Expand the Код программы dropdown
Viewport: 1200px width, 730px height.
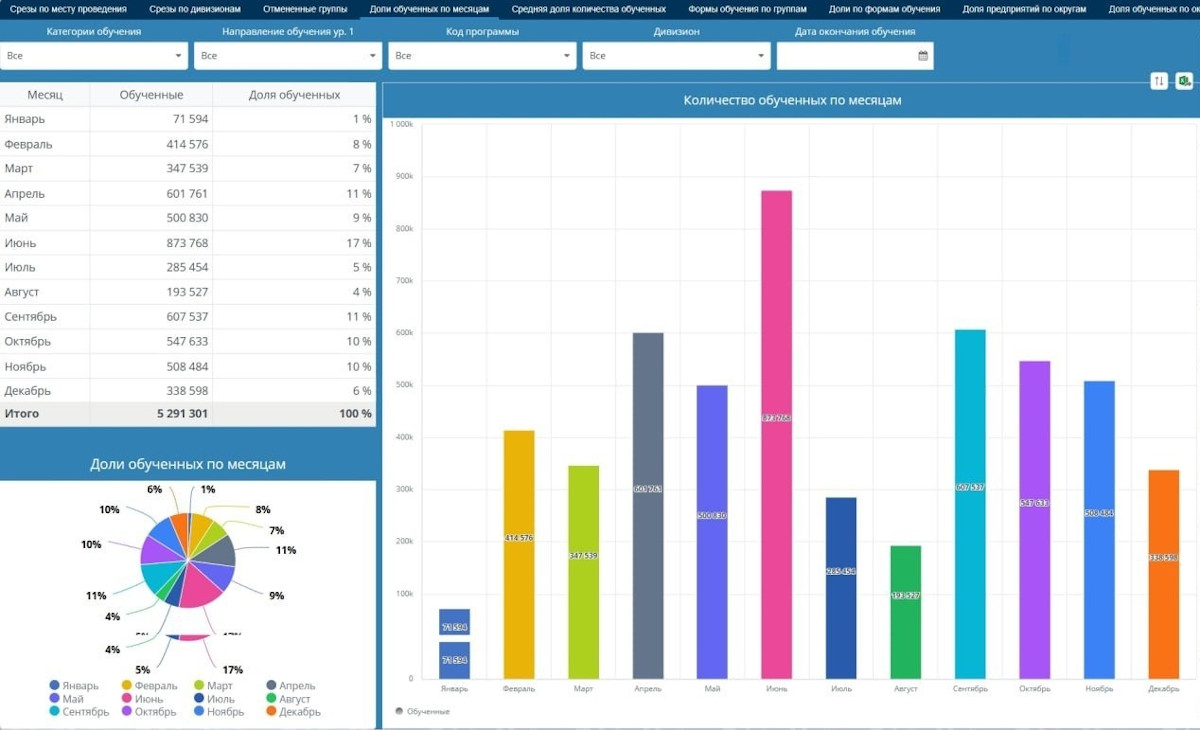[482, 56]
